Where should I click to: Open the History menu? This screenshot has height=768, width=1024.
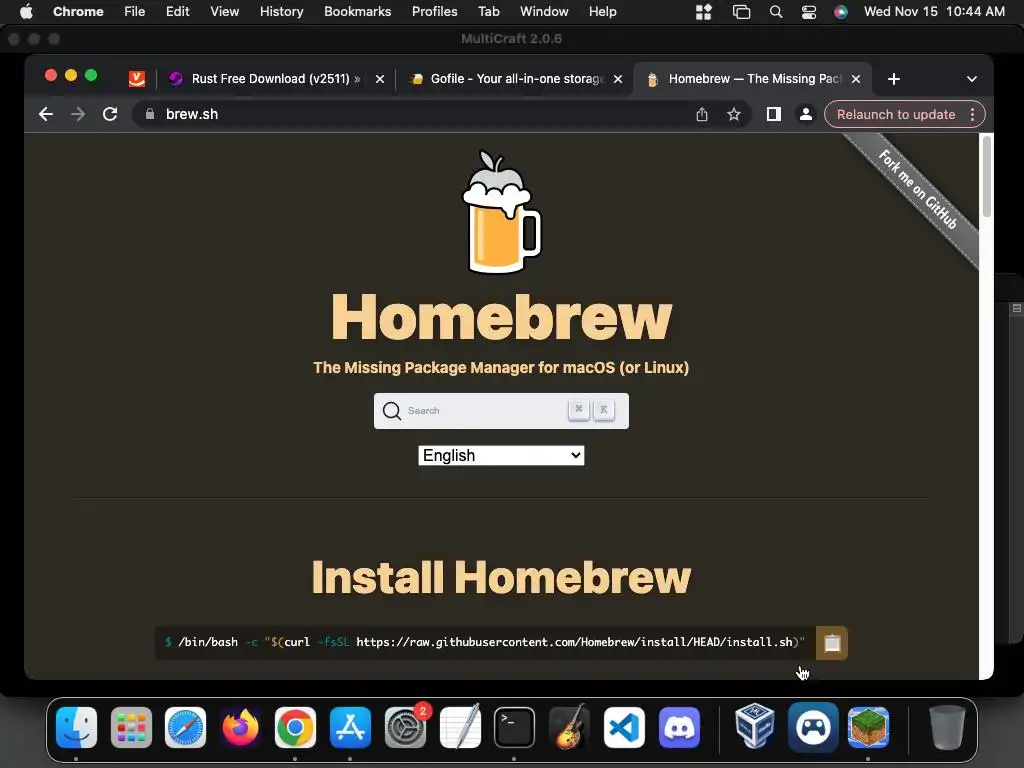click(281, 12)
